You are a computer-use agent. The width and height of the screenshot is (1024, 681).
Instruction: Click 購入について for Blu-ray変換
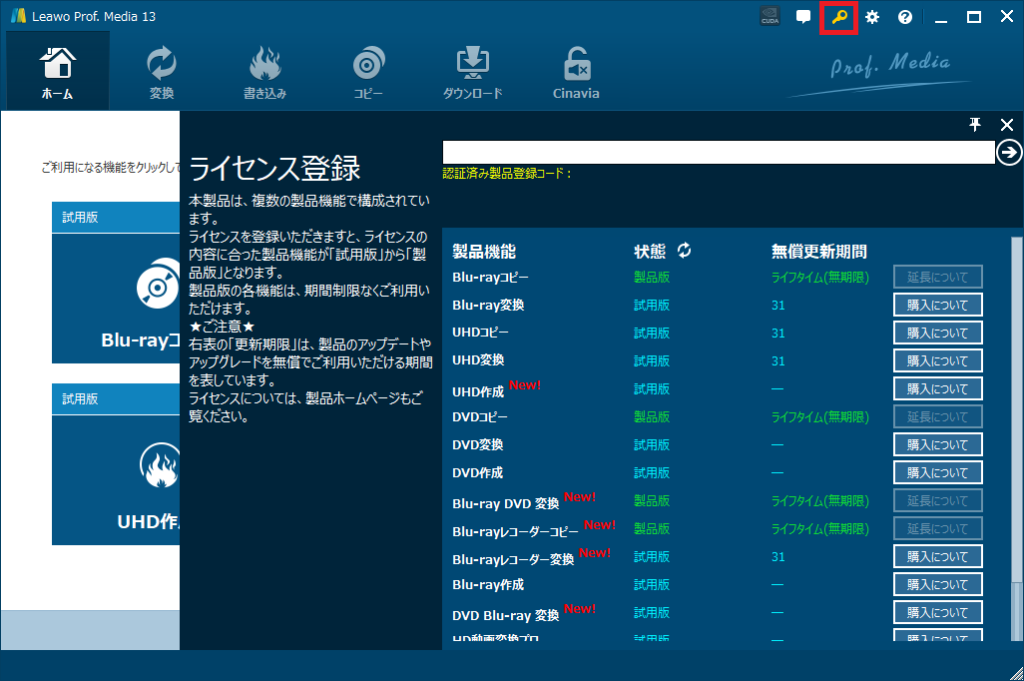click(938, 305)
